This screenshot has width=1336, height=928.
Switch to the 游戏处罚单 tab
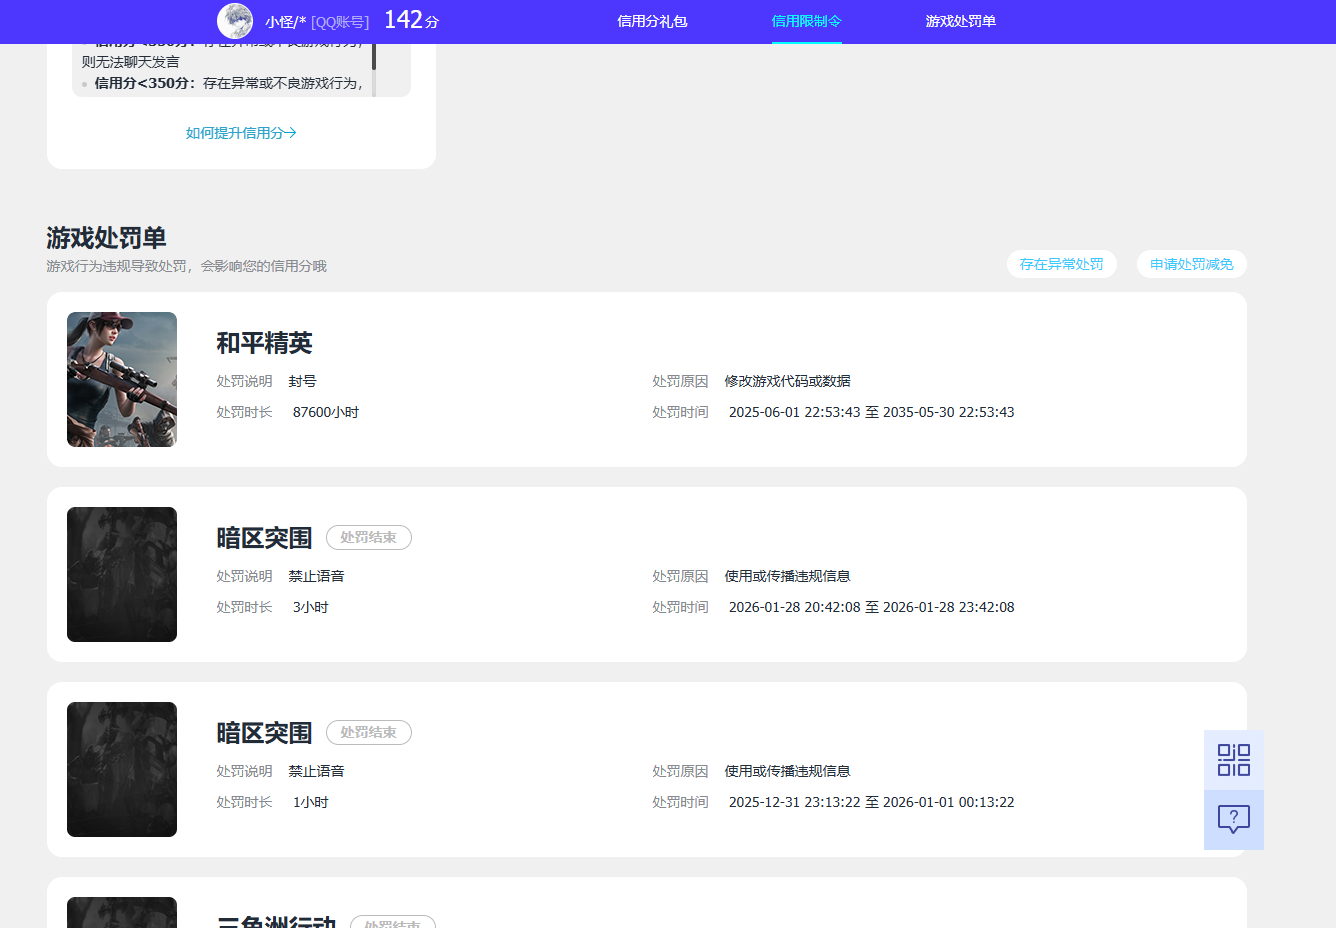958,21
